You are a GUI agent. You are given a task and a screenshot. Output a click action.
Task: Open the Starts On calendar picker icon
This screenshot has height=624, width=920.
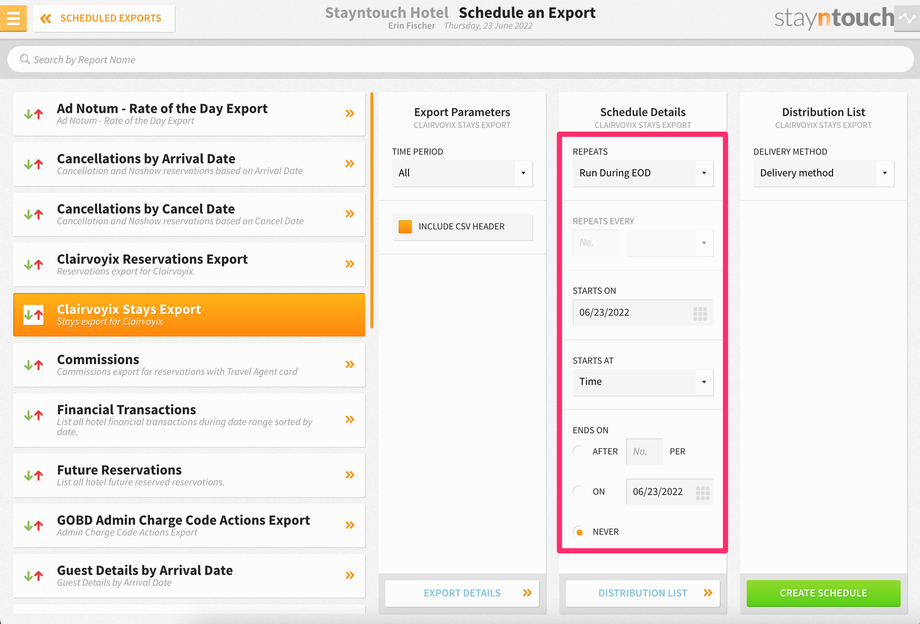pos(700,313)
